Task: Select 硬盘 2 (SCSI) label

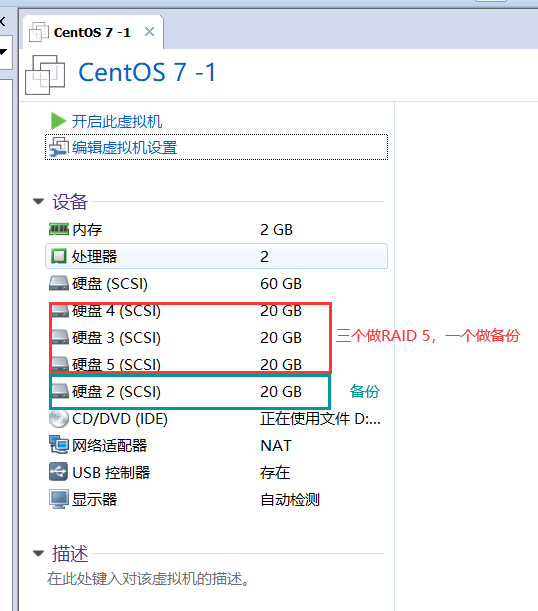Action: pyautogui.click(x=116, y=392)
